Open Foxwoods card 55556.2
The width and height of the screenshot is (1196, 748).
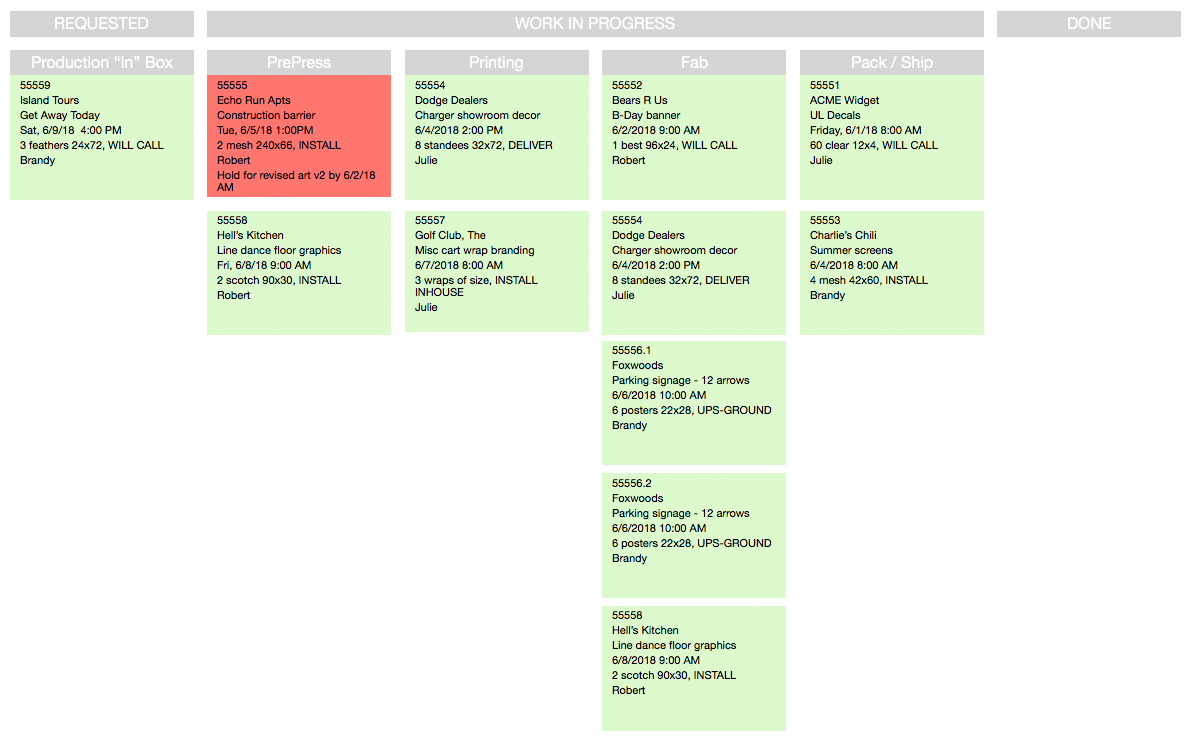click(x=694, y=535)
